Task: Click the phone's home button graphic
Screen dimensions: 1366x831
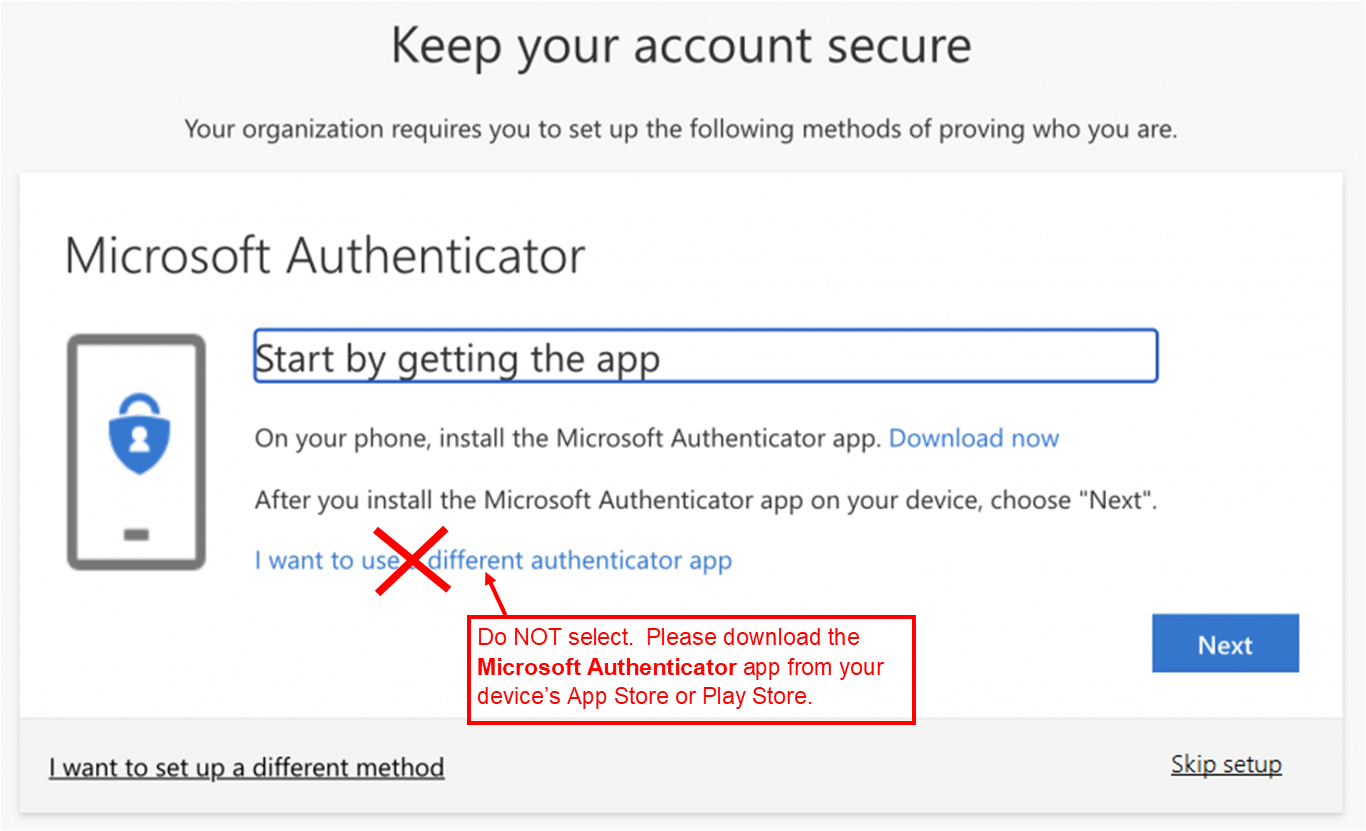Action: pos(135,536)
